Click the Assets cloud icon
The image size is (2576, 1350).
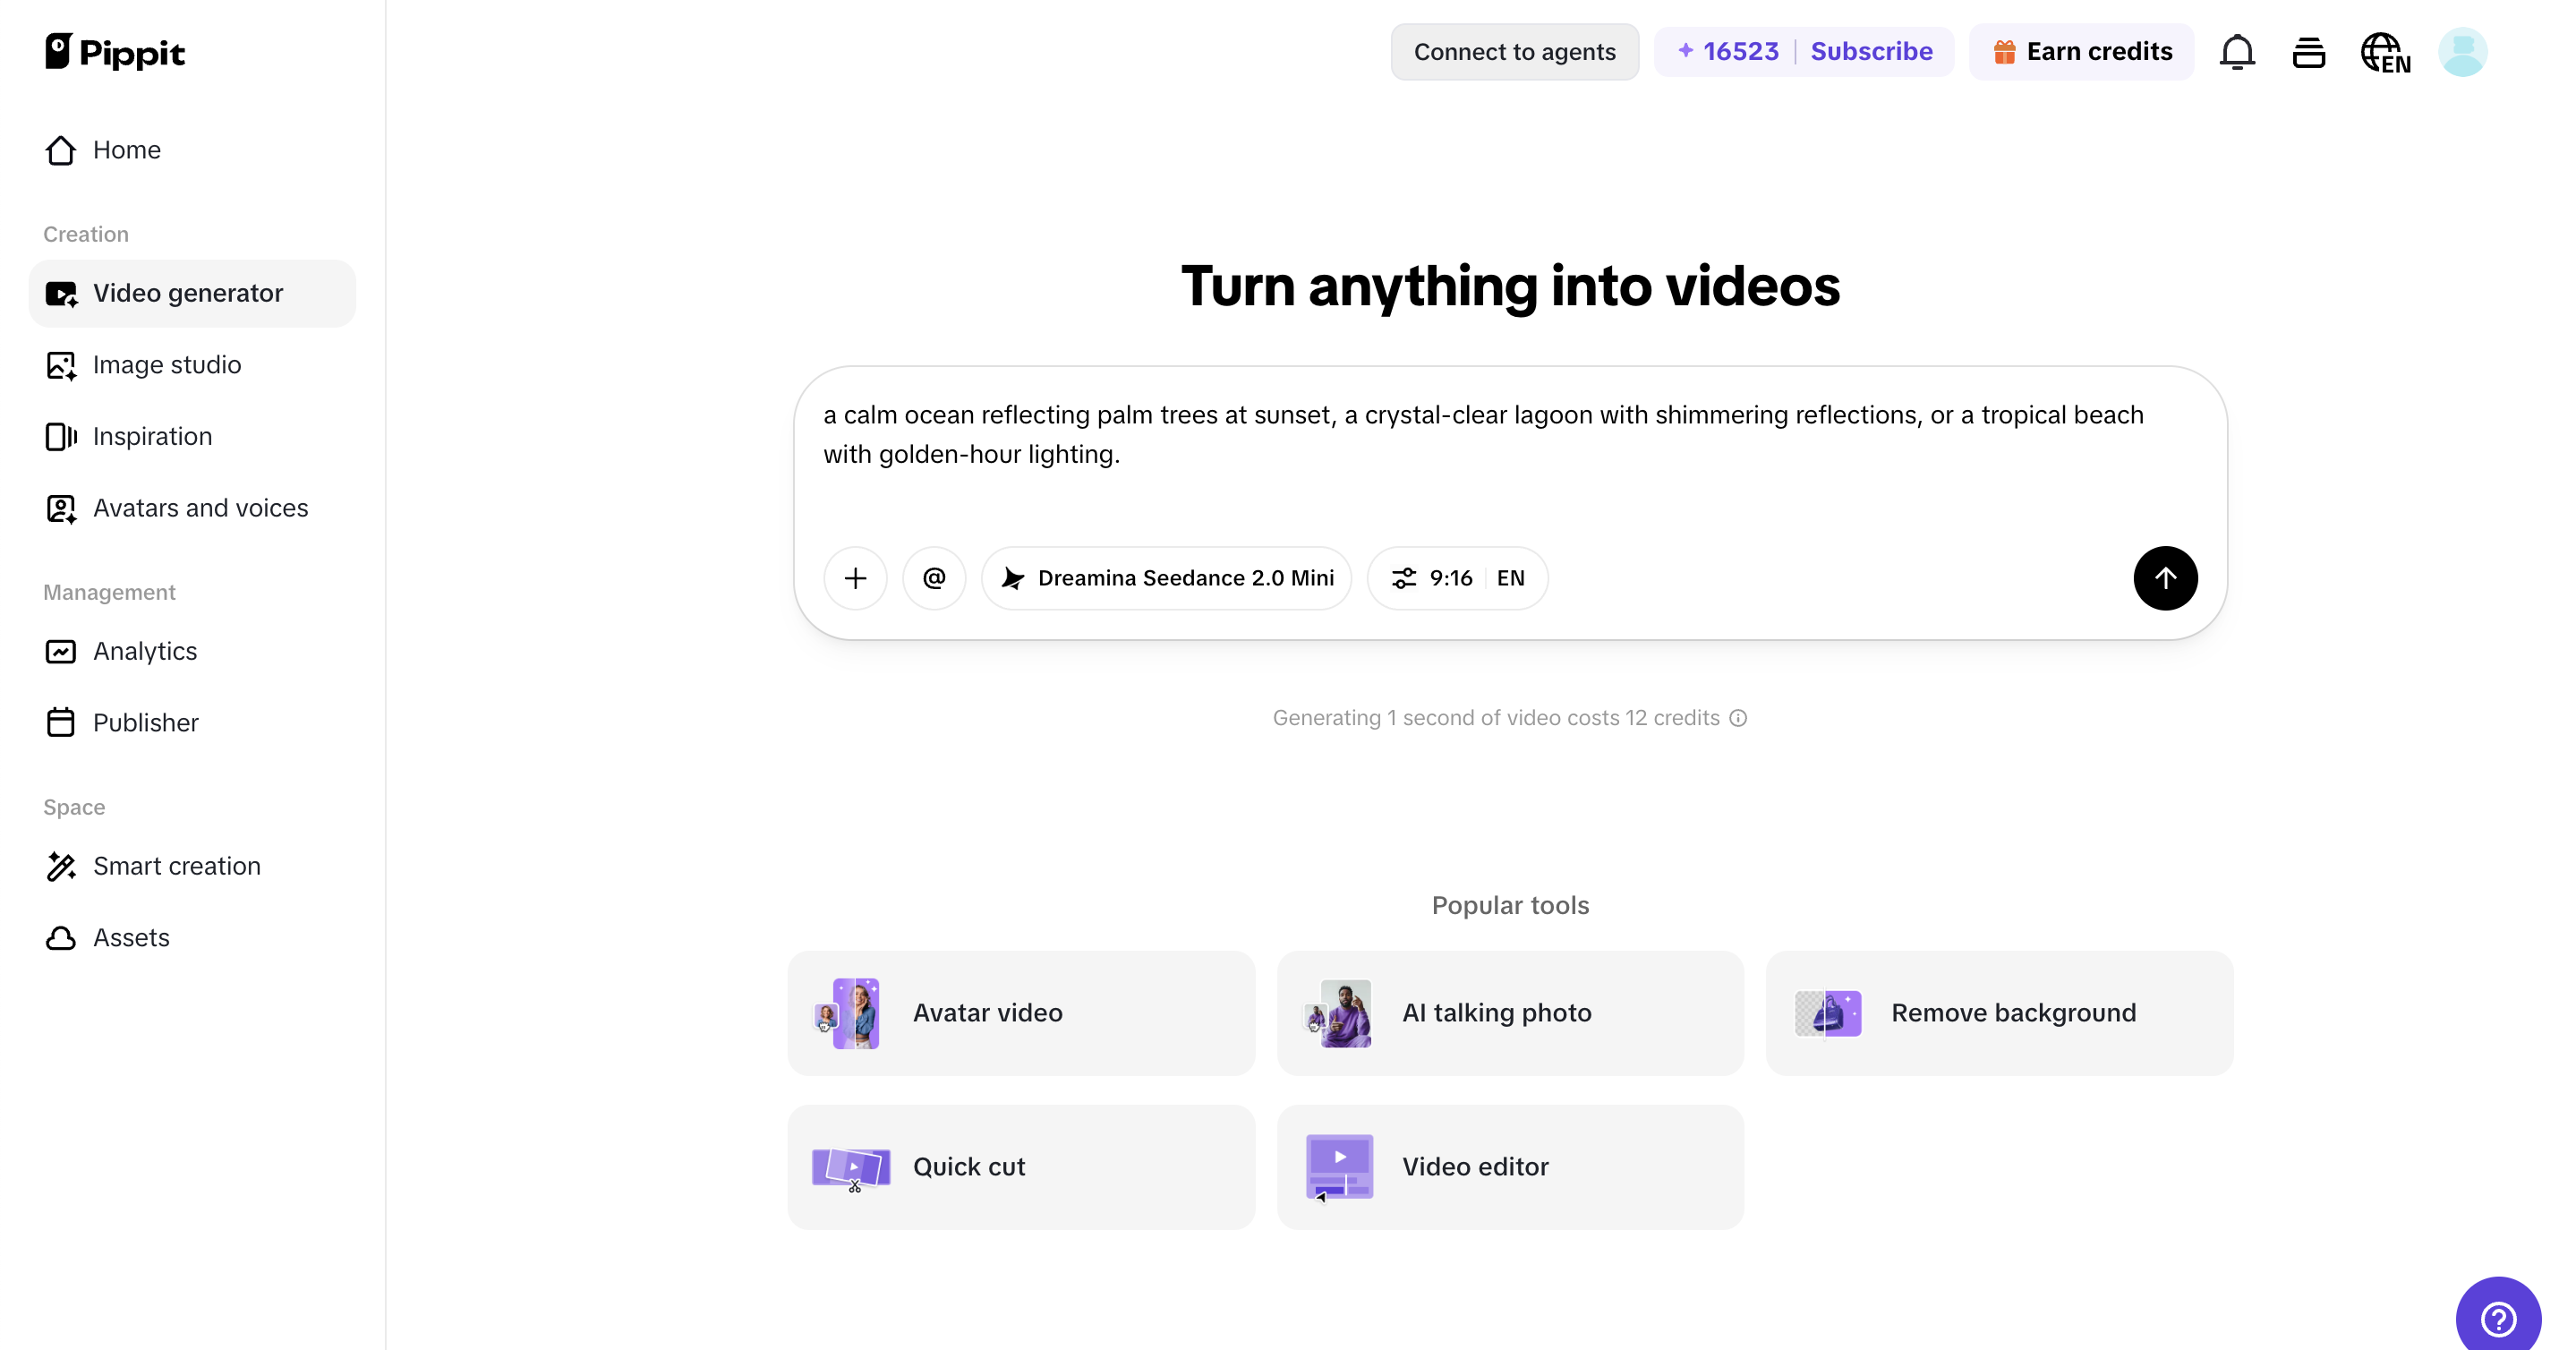point(61,938)
